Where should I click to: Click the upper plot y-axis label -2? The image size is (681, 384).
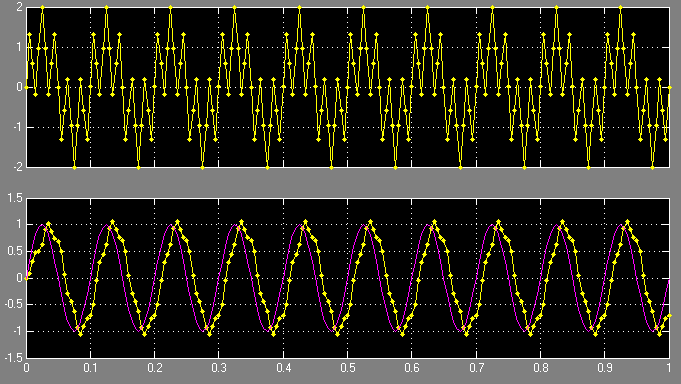tap(17, 167)
